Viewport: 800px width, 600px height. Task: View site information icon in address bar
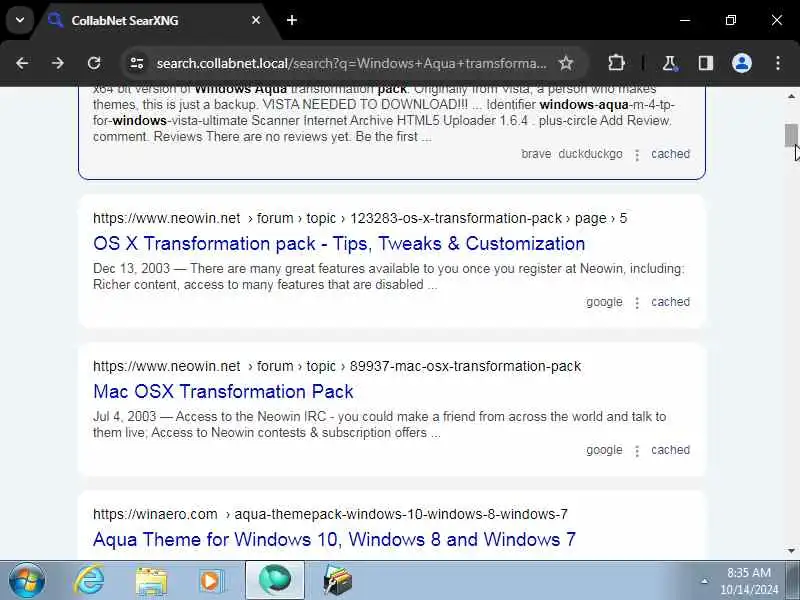(137, 63)
